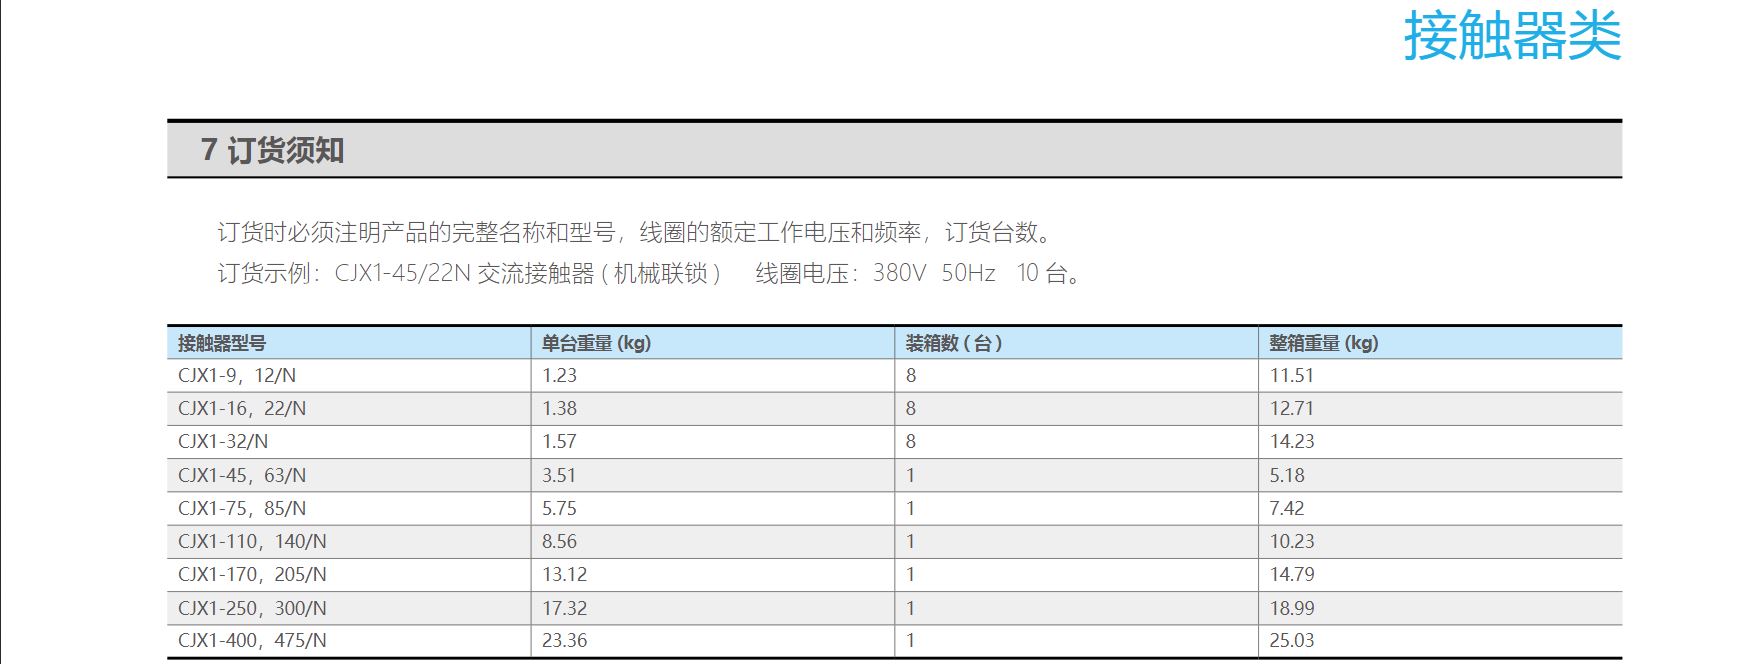Click the full-box weight 14.79
The width and height of the screenshot is (1746, 664).
(x=1292, y=575)
